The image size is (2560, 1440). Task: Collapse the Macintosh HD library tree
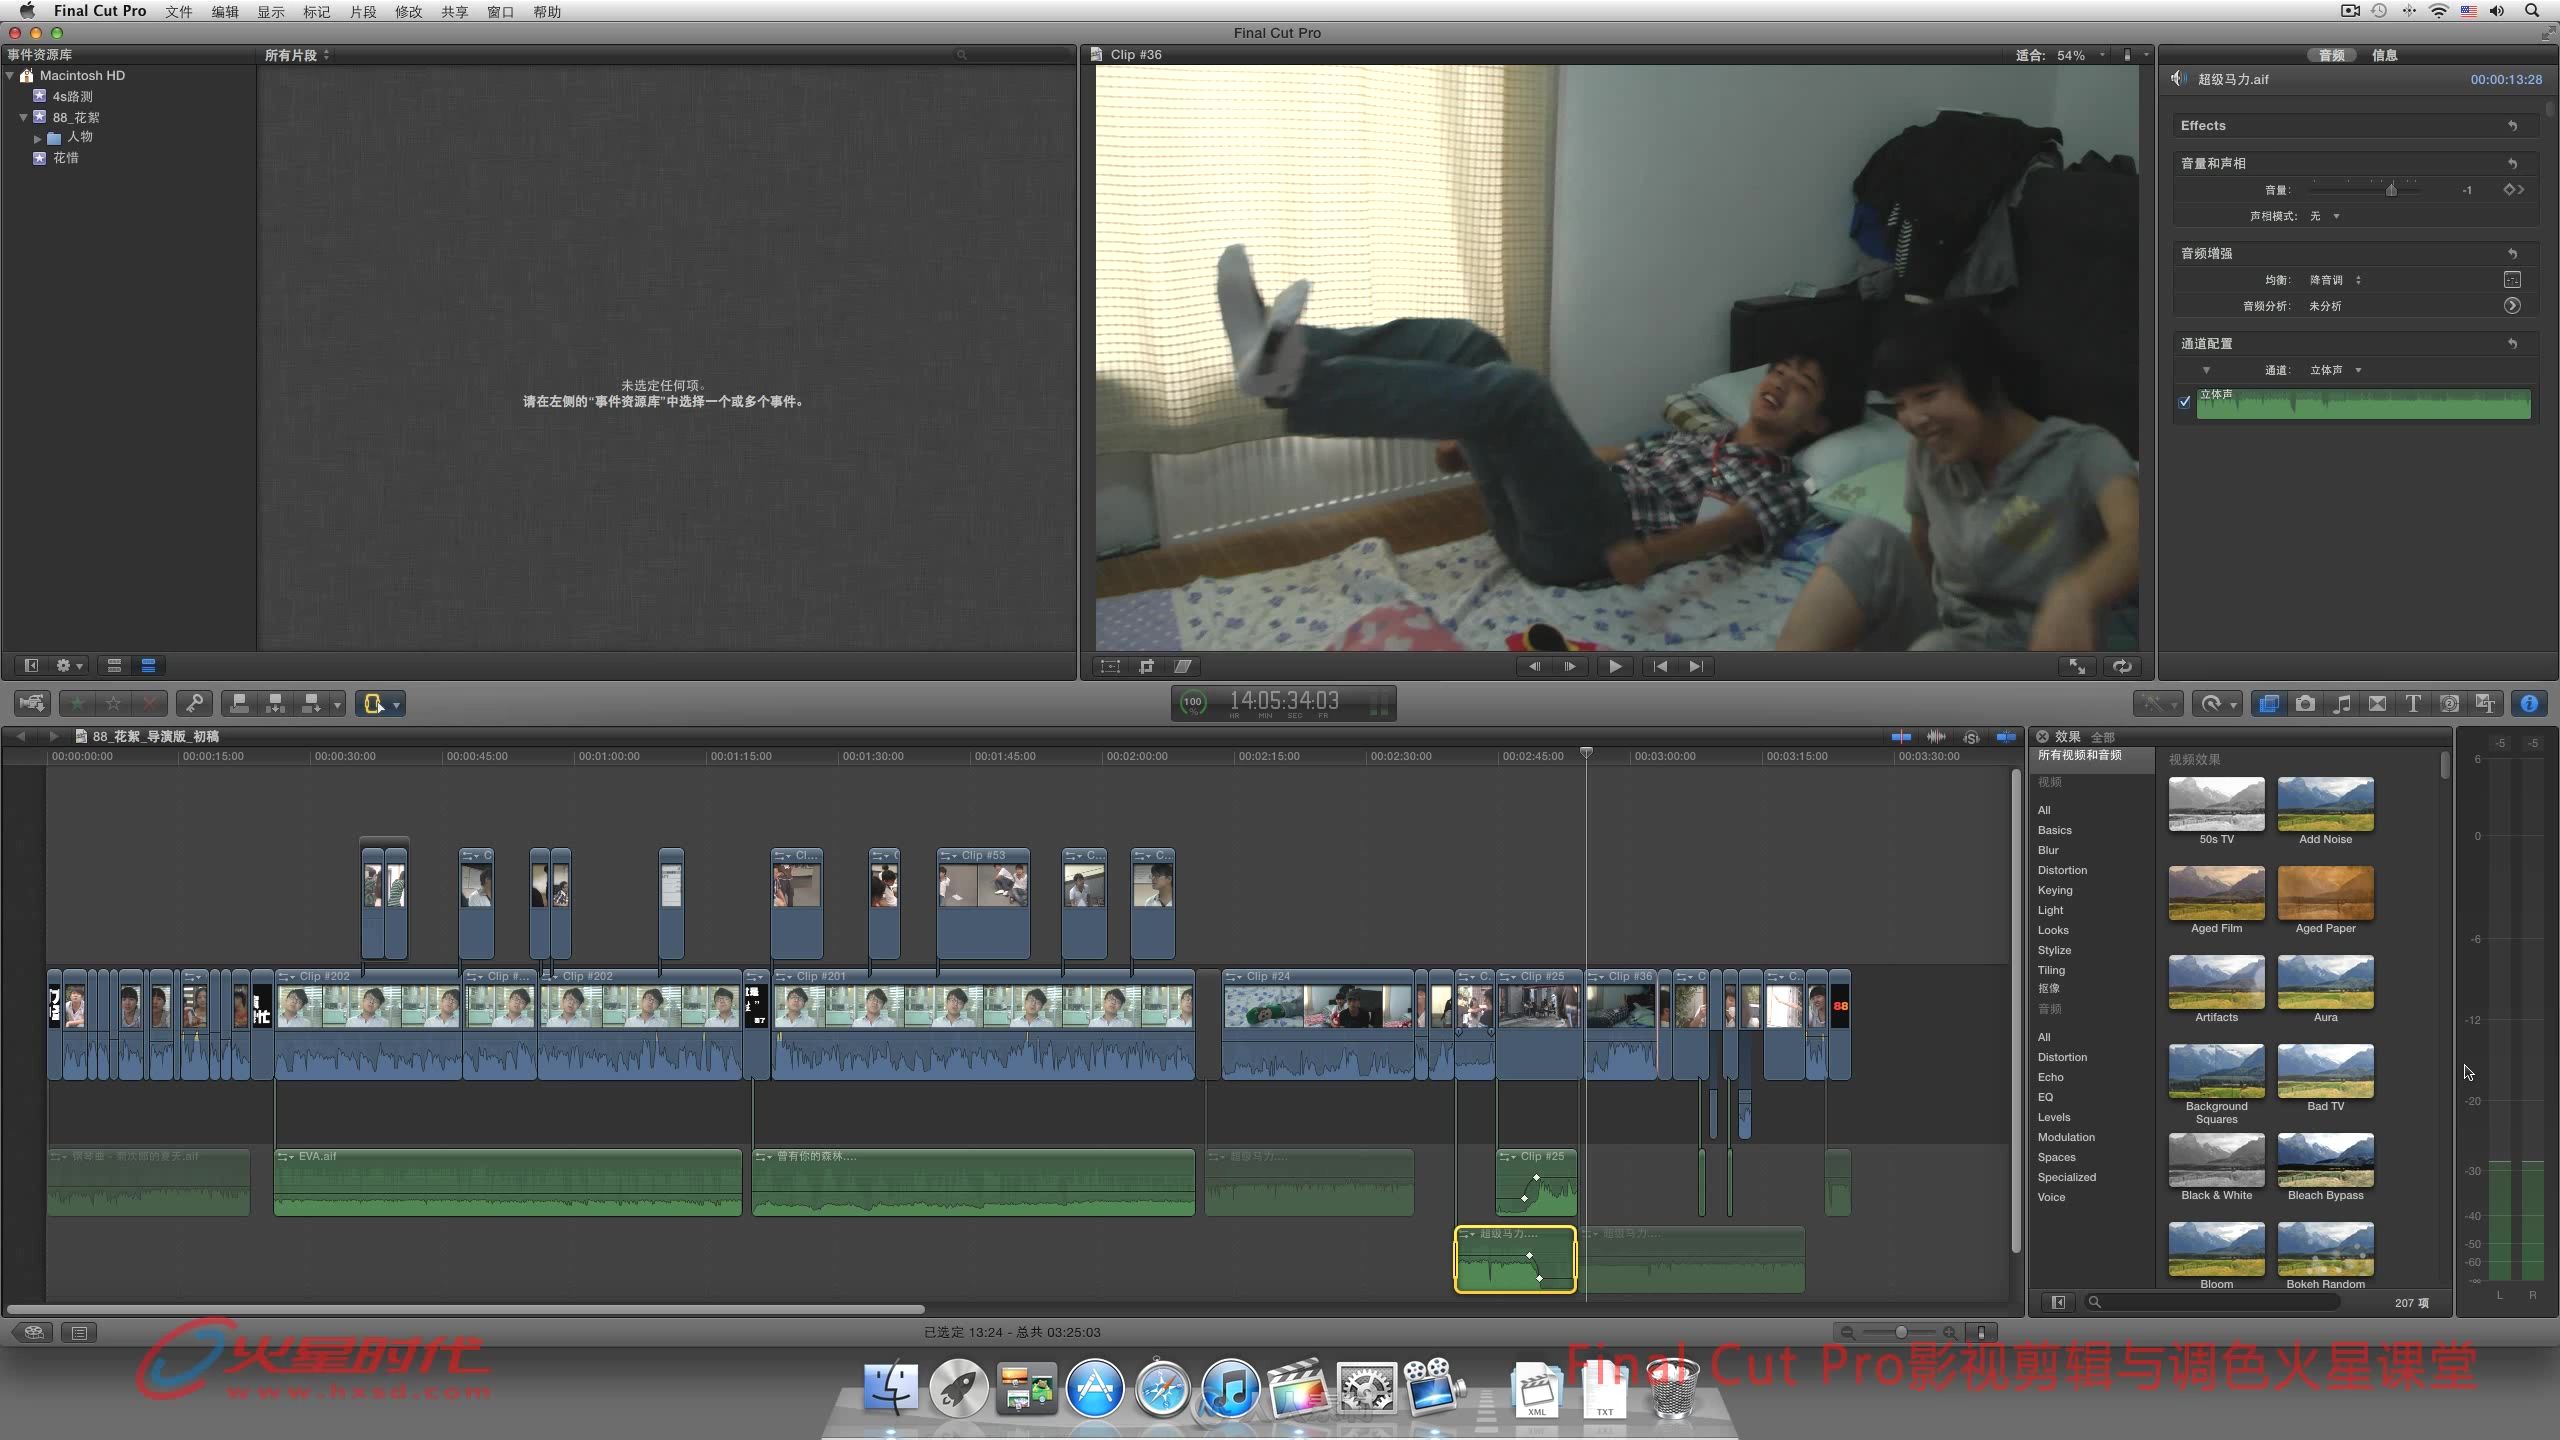click(10, 76)
